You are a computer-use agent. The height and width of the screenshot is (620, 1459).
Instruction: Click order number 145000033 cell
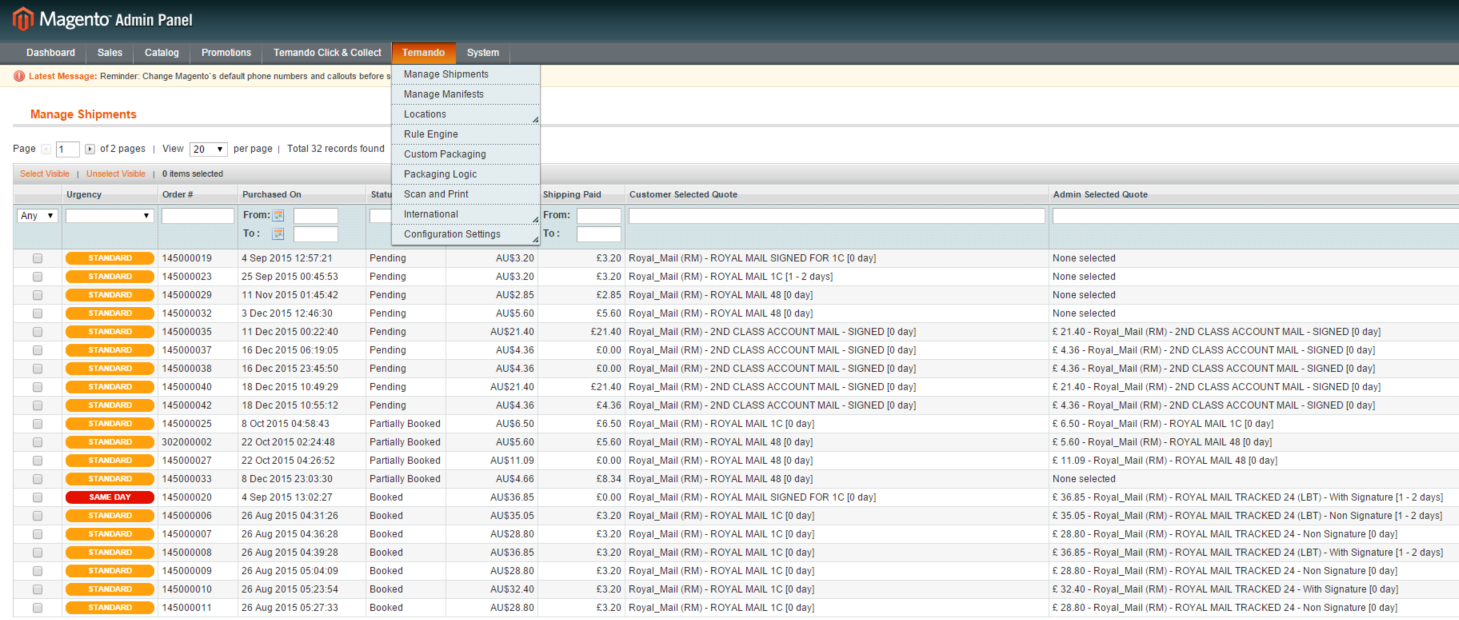(x=187, y=479)
